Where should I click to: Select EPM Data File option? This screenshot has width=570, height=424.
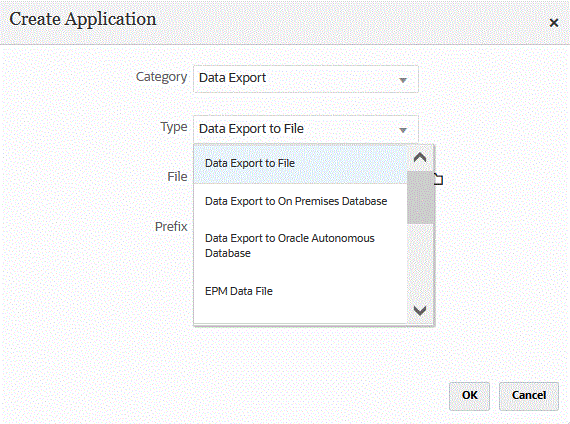click(x=300, y=291)
